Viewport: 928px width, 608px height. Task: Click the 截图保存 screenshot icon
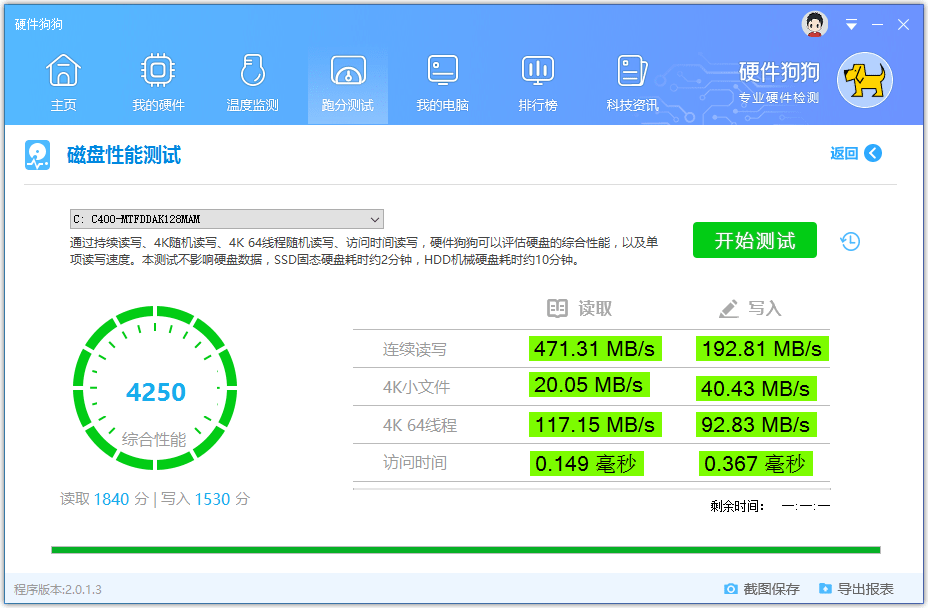(x=733, y=590)
